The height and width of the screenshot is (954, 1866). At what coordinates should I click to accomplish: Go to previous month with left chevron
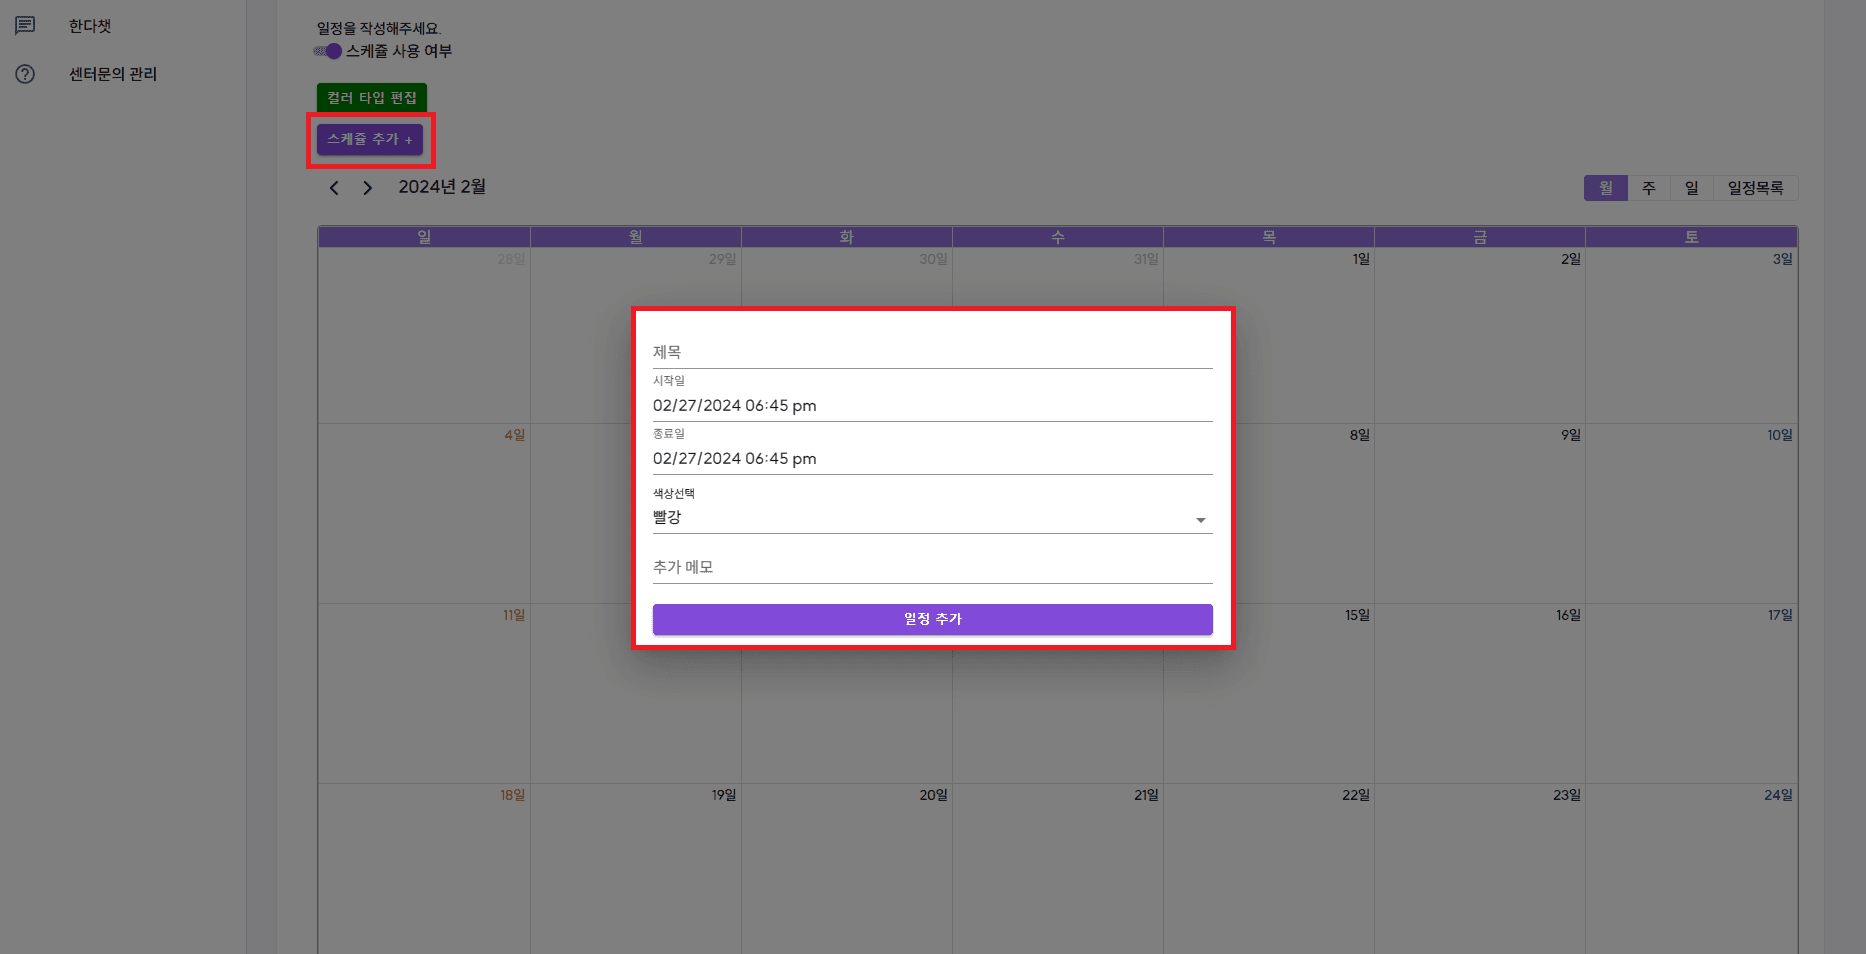334,188
